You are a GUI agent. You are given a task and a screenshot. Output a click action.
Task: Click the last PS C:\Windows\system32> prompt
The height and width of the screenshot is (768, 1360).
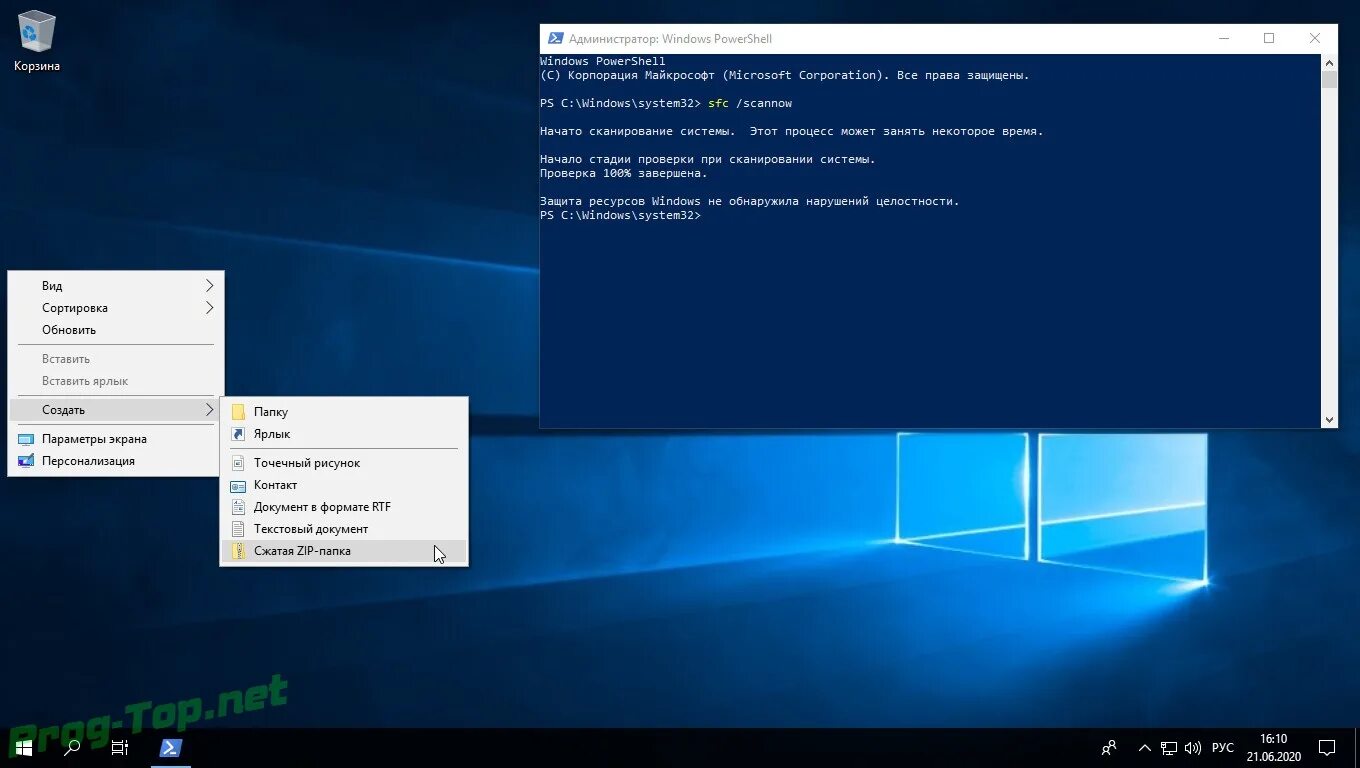[621, 215]
